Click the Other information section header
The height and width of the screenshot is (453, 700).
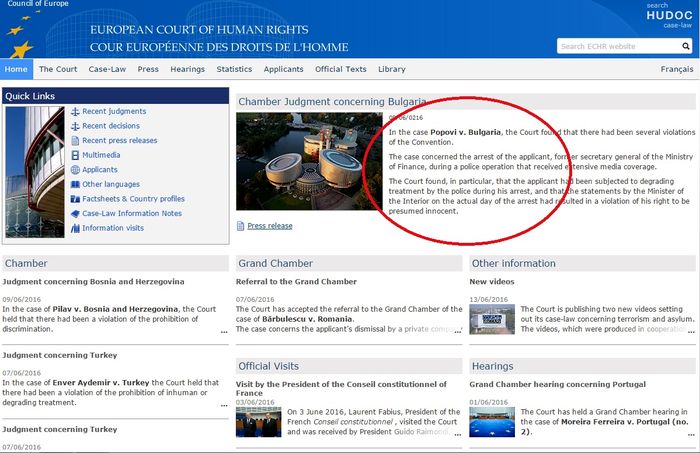coord(583,263)
